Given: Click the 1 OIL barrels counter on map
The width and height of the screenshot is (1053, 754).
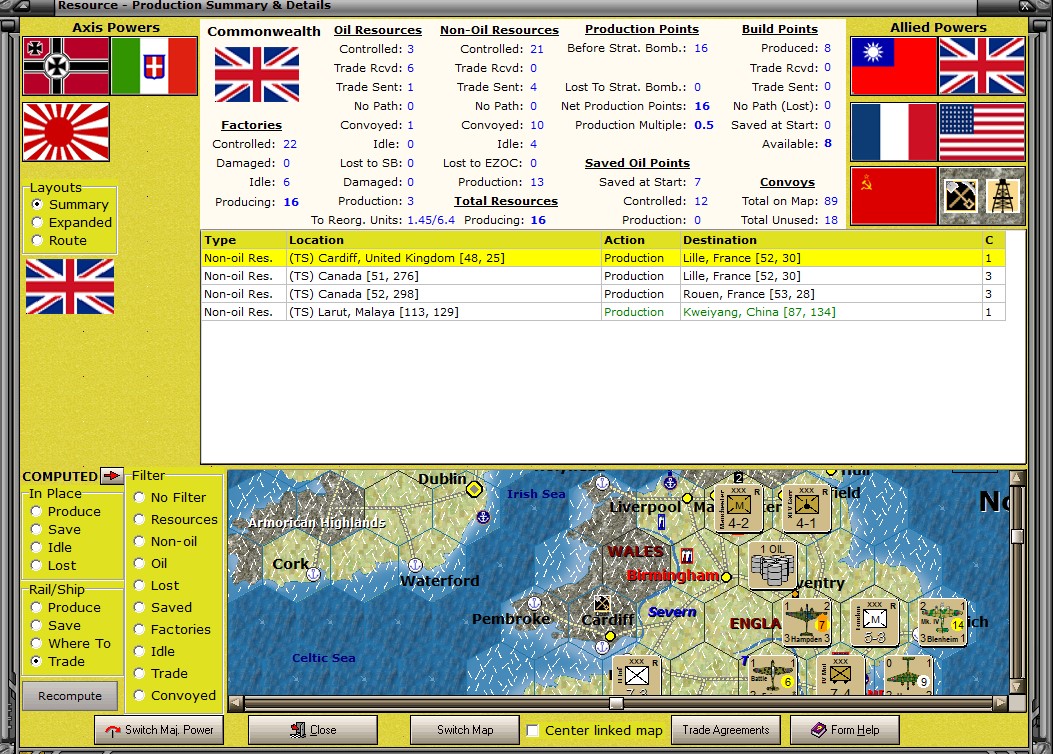Looking at the screenshot, I should [x=772, y=565].
